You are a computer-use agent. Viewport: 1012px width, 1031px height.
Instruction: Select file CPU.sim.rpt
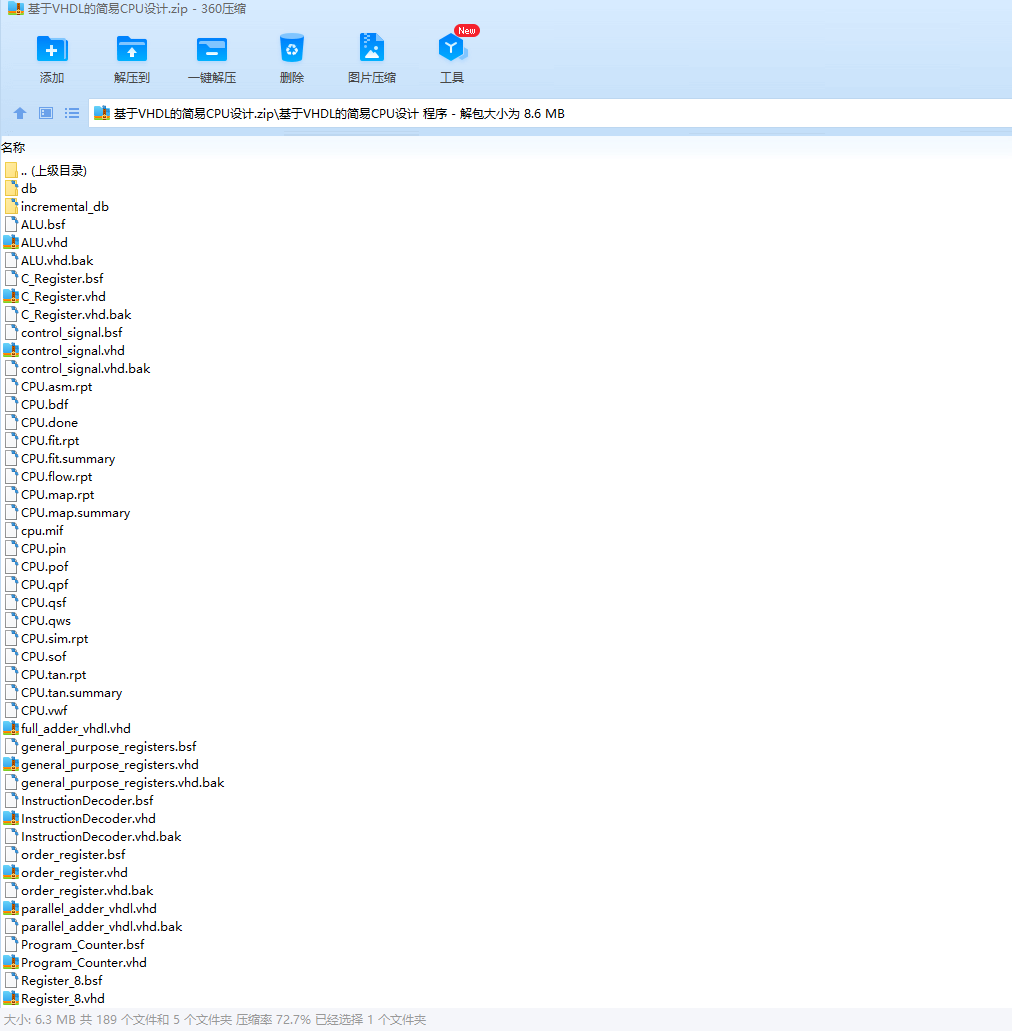55,638
